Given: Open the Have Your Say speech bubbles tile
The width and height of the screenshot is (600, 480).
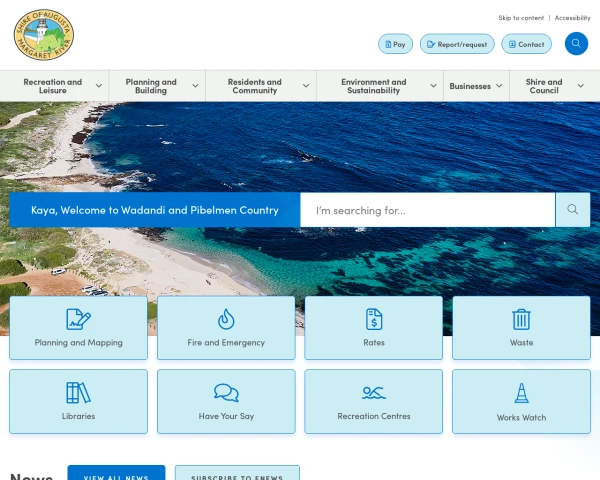Looking at the screenshot, I should pyautogui.click(x=226, y=401).
